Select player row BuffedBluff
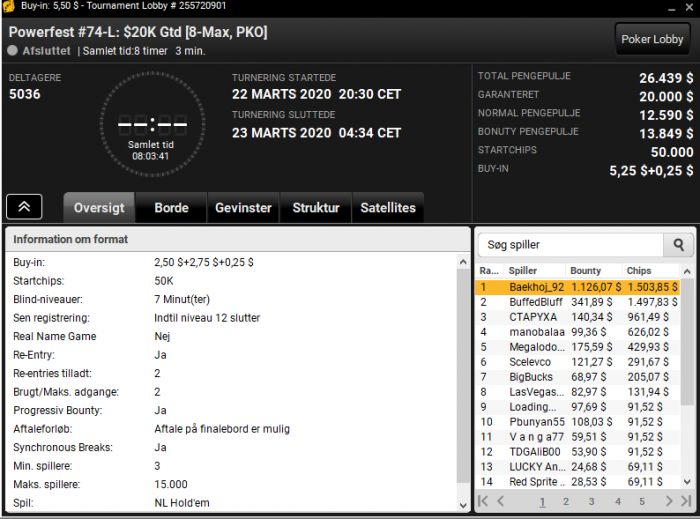 pos(578,302)
